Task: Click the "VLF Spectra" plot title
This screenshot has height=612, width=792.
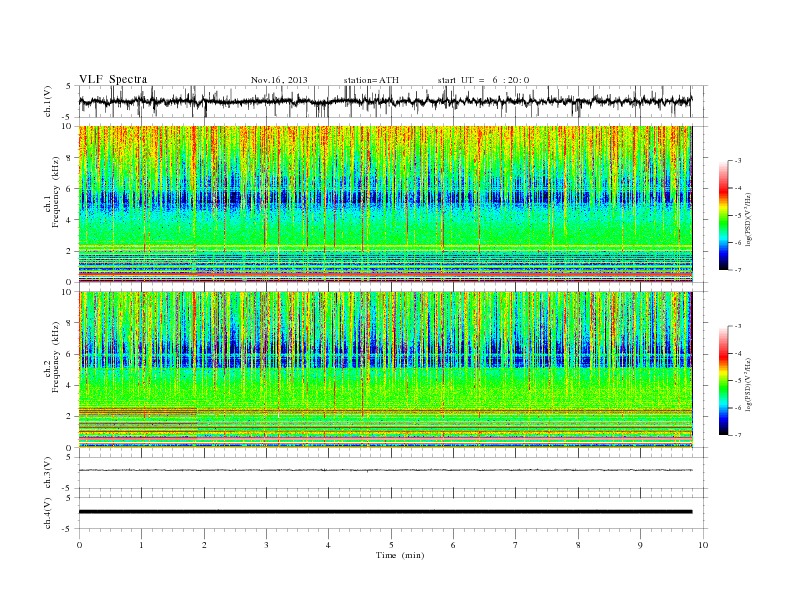Action: point(113,79)
